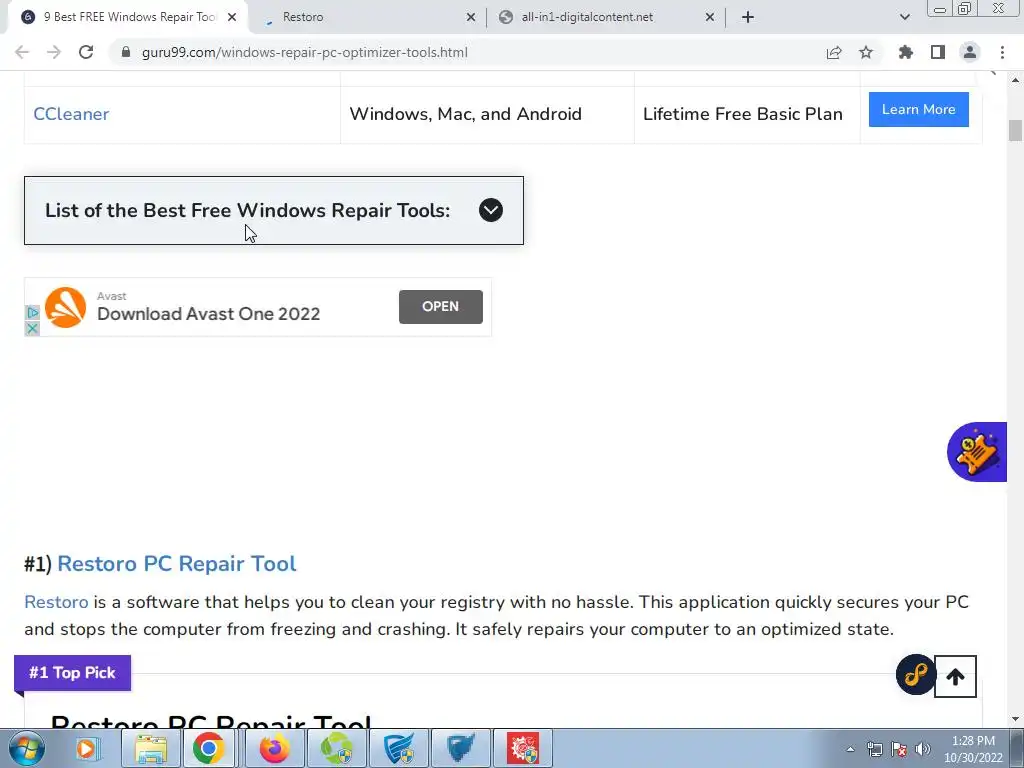This screenshot has width=1024, height=768.
Task: Launch Firefox from the taskbar
Action: click(274, 748)
